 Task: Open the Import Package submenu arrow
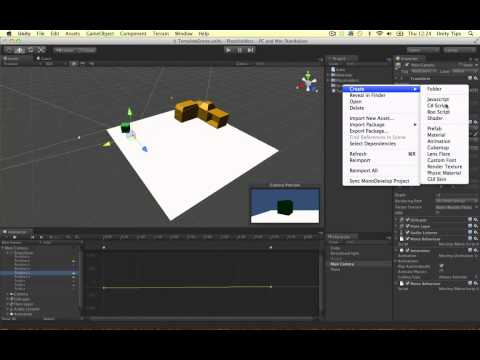tap(415, 124)
